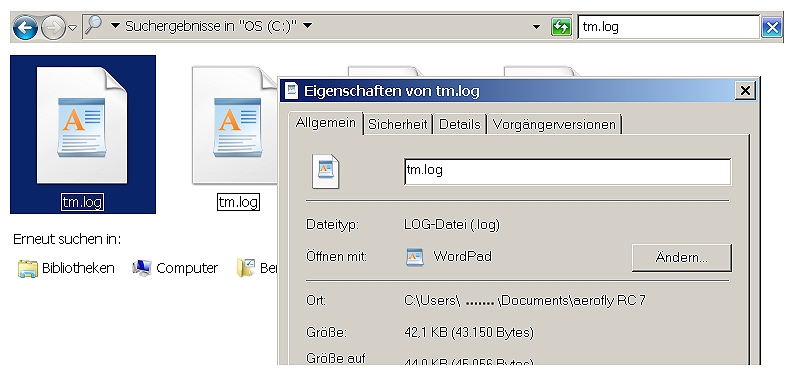Click the file name field in properties

pyautogui.click(x=568, y=171)
